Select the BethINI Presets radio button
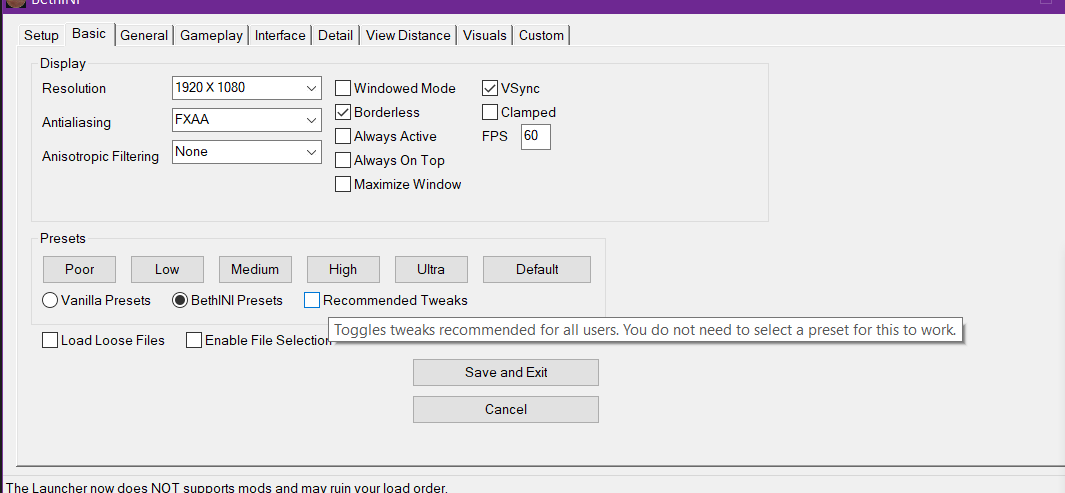The width and height of the screenshot is (1065, 493). pyautogui.click(x=180, y=300)
